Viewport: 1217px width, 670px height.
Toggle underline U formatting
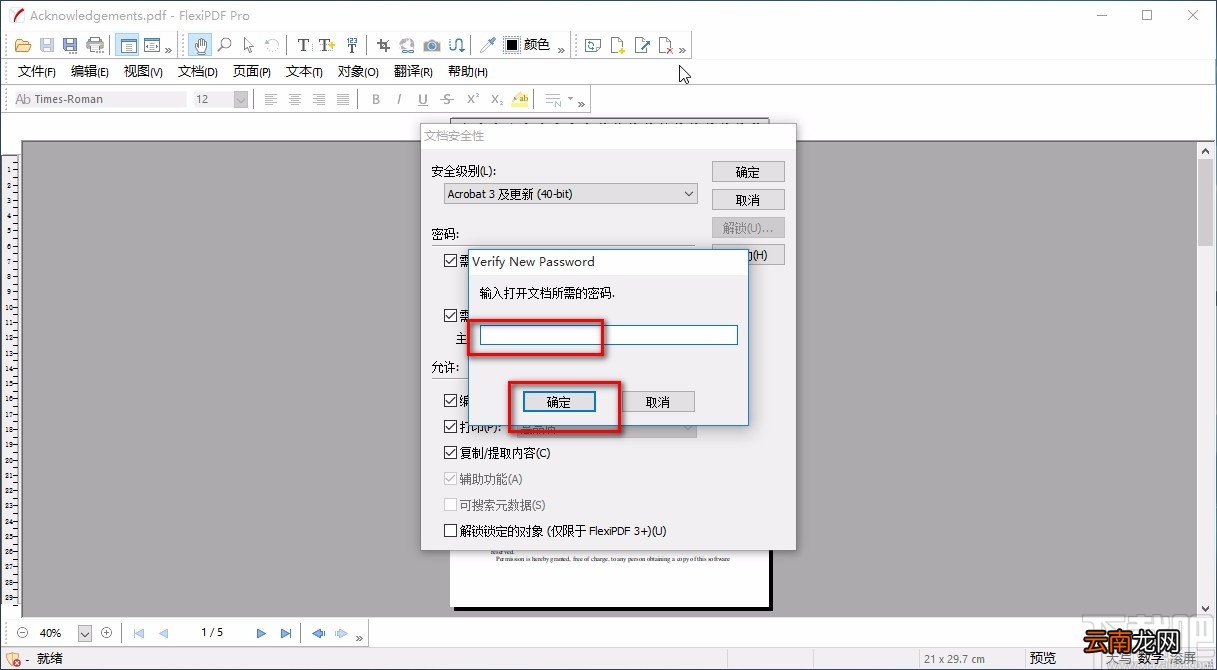coord(423,99)
